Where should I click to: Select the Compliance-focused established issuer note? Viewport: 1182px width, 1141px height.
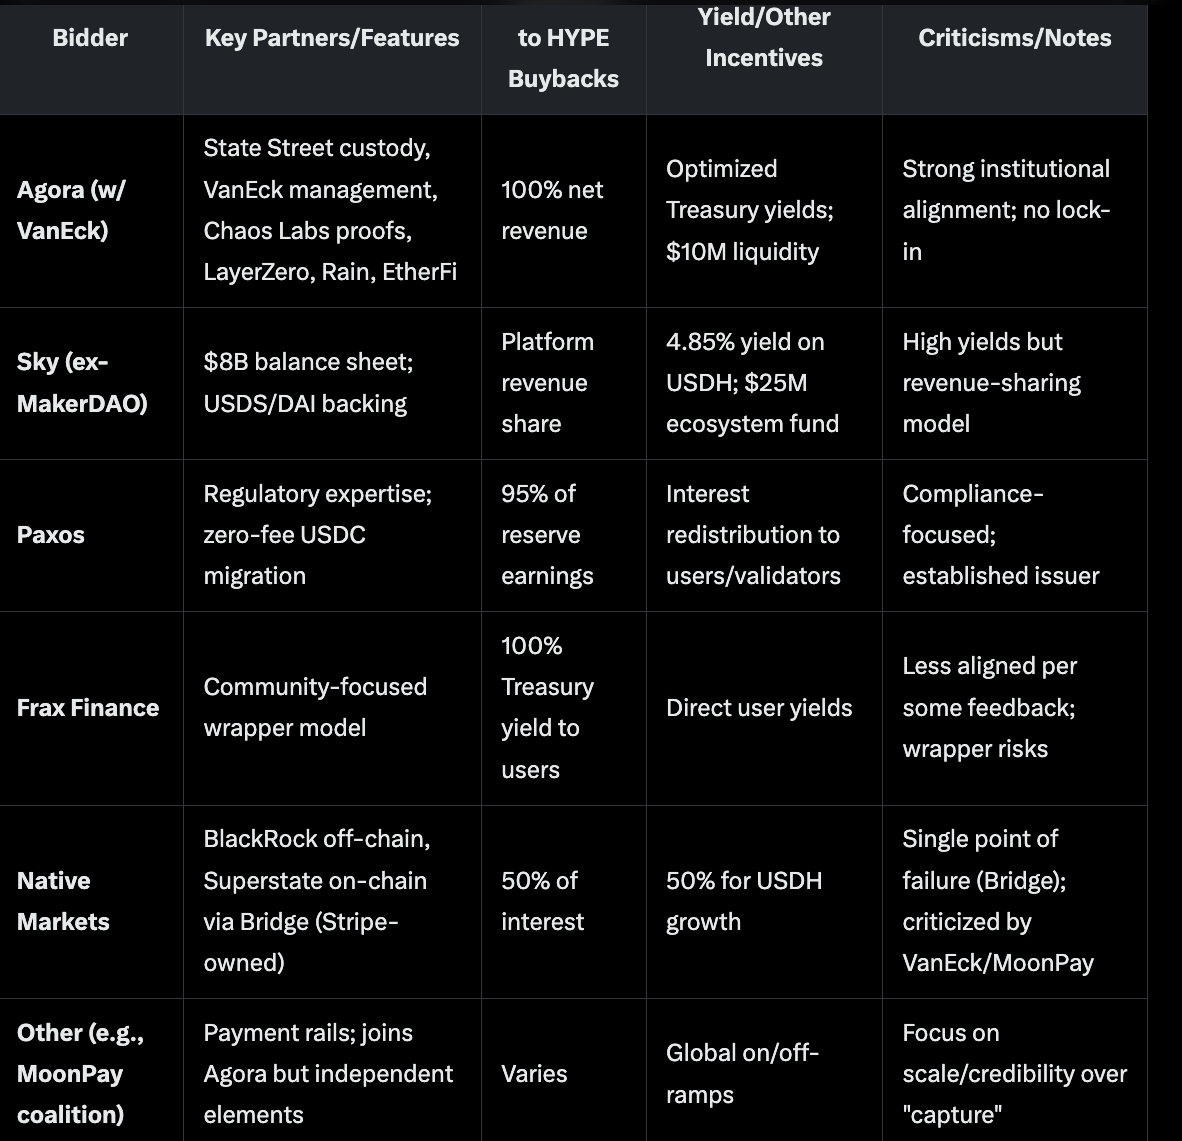coord(1000,535)
